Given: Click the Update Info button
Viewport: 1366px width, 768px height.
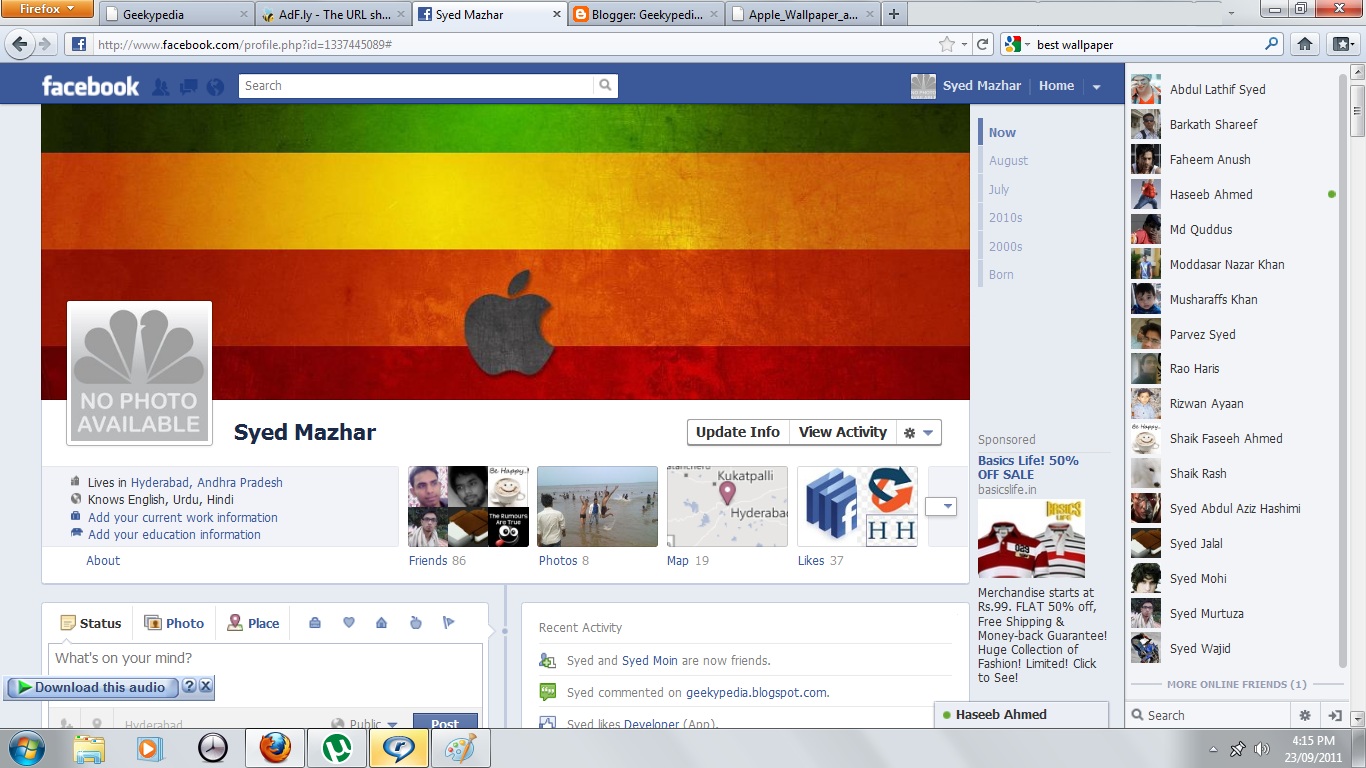Looking at the screenshot, I should pyautogui.click(x=737, y=432).
